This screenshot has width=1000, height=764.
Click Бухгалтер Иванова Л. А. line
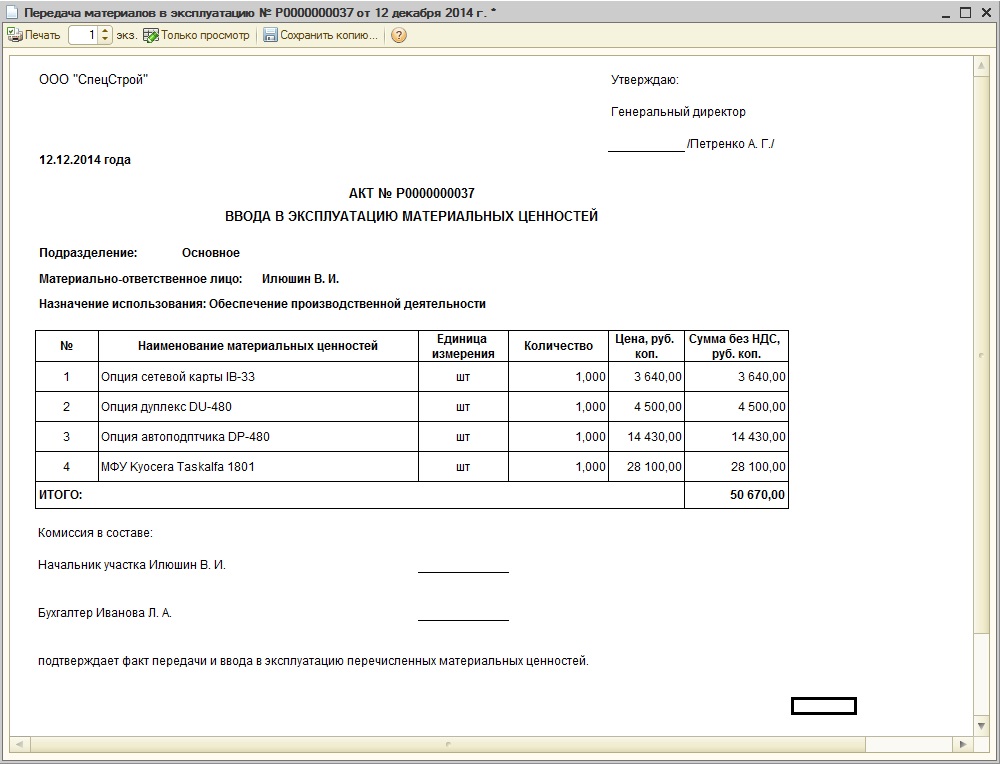(x=105, y=613)
